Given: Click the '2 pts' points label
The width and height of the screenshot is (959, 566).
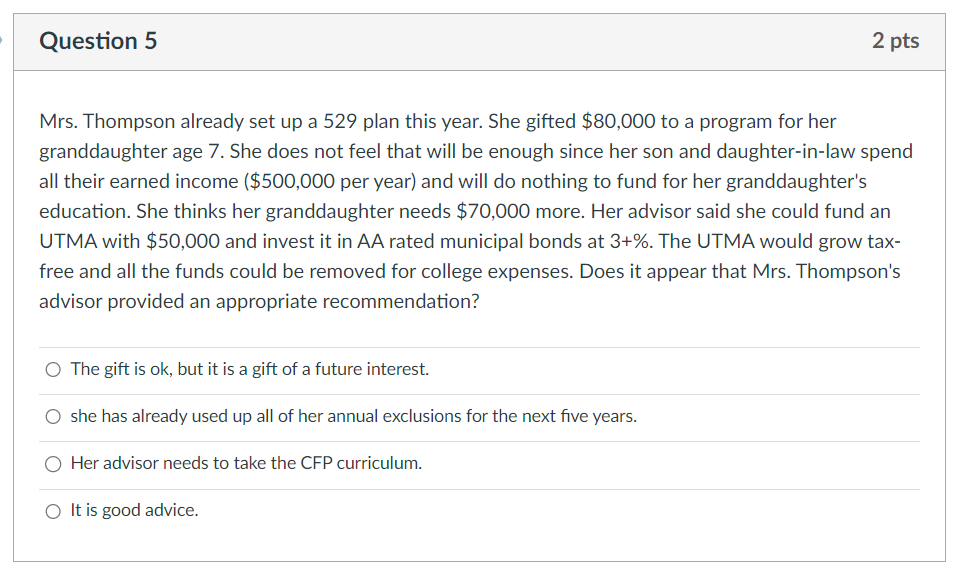Looking at the screenshot, I should pyautogui.click(x=895, y=41).
